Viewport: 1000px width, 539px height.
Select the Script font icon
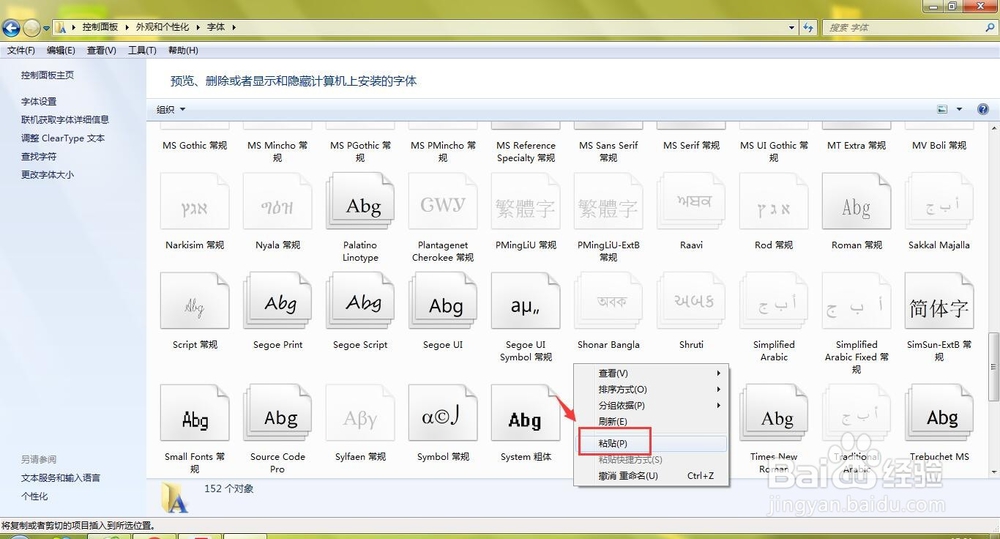195,301
